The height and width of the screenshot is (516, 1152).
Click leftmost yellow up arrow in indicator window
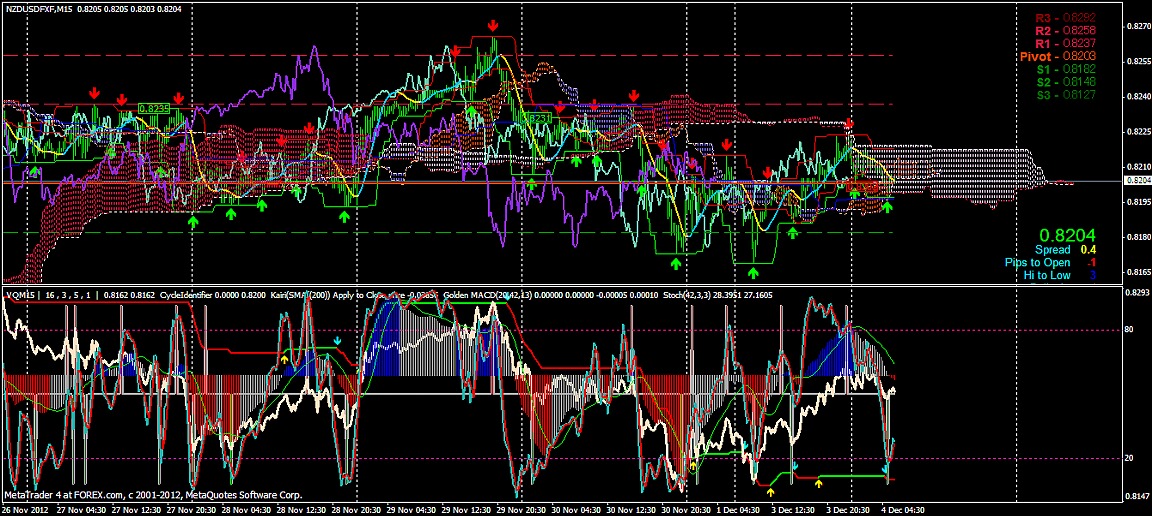(284, 357)
